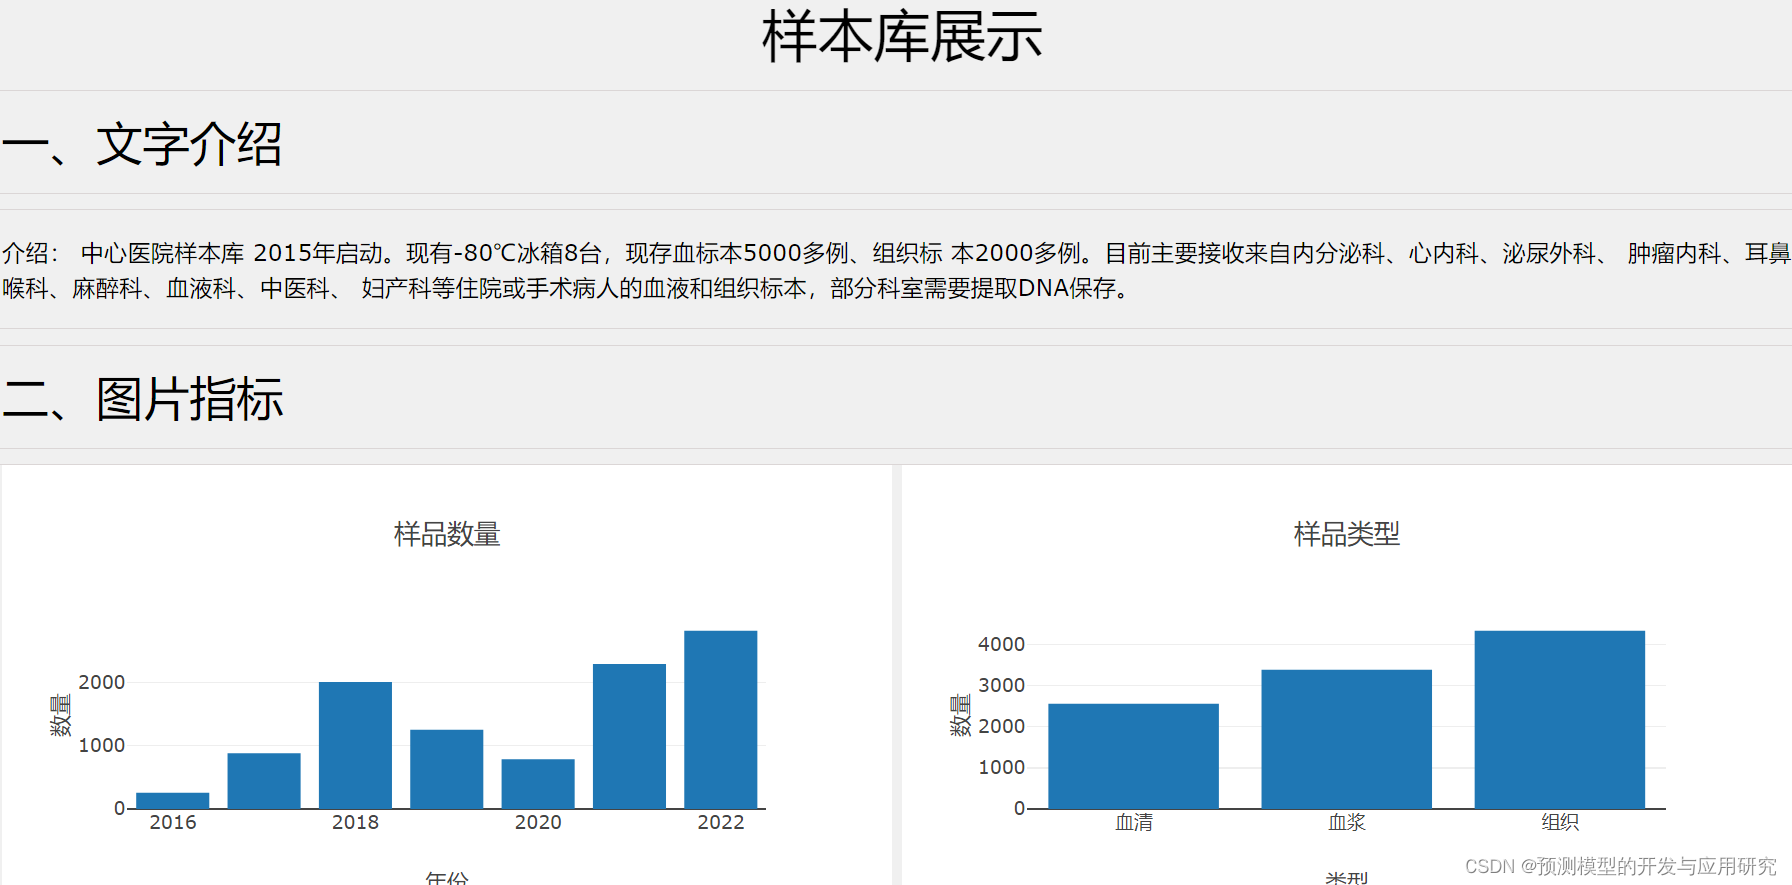Click the 样品数量 chart title

coord(447,534)
